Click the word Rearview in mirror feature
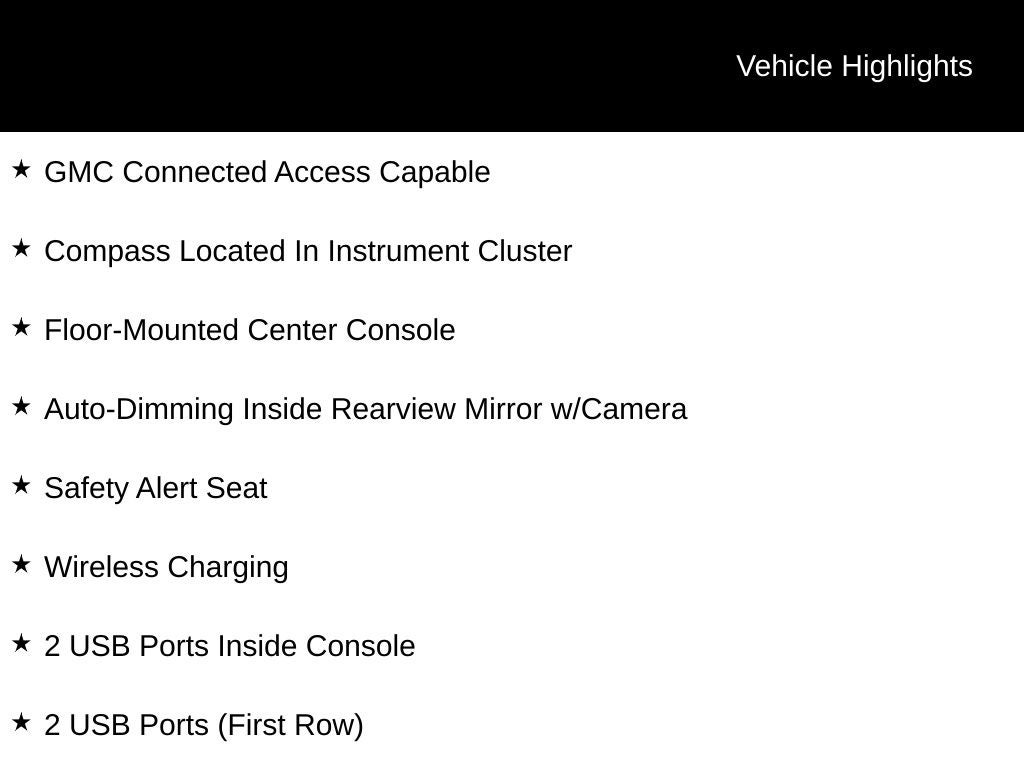The height and width of the screenshot is (768, 1024). pyautogui.click(x=393, y=409)
